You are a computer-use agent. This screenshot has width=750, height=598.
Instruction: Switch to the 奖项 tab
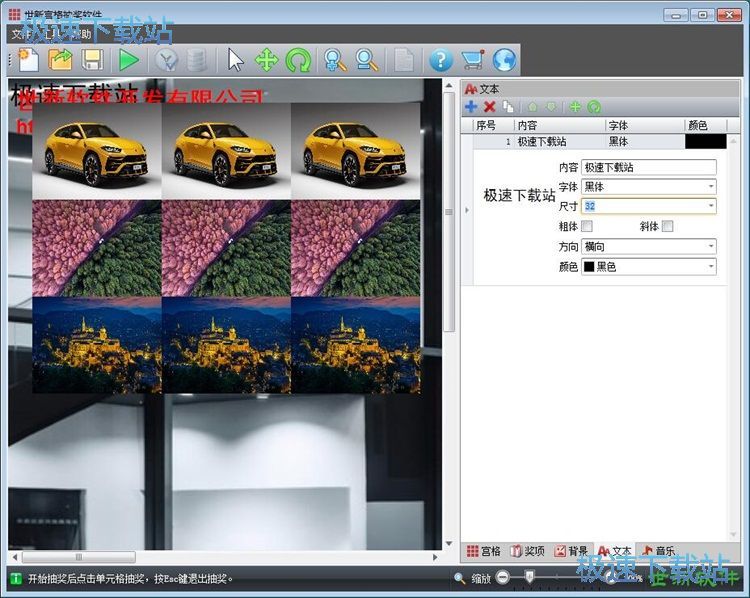point(527,551)
